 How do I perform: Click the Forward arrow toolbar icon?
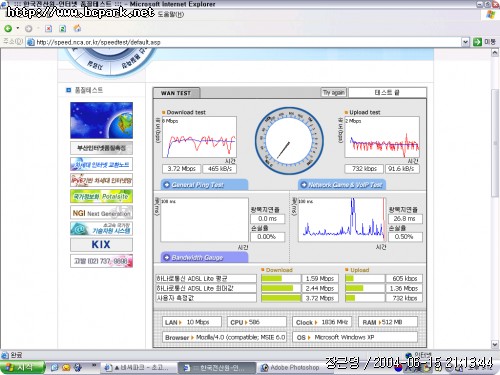[29, 29]
